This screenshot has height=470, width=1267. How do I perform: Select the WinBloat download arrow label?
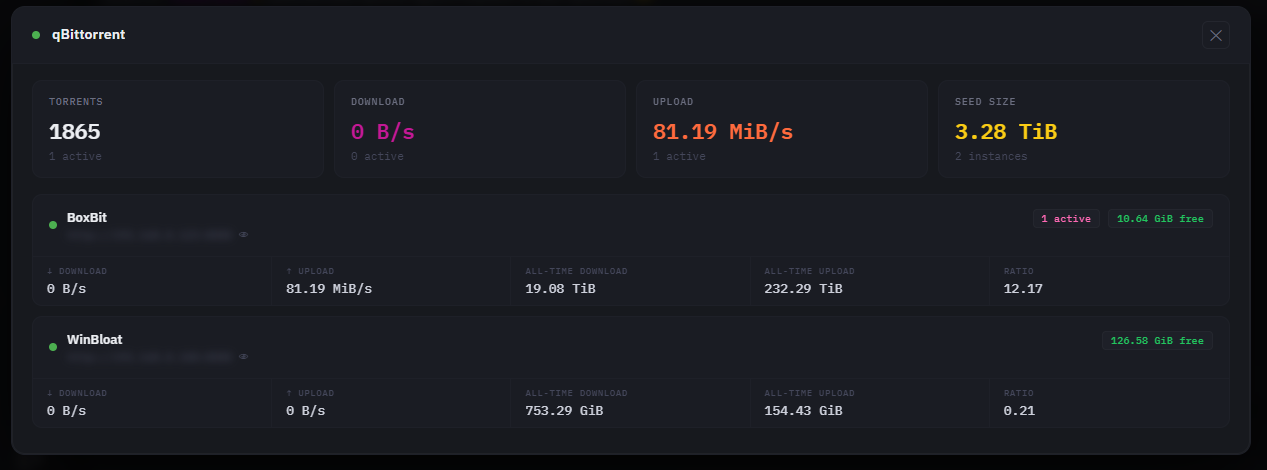point(77,393)
